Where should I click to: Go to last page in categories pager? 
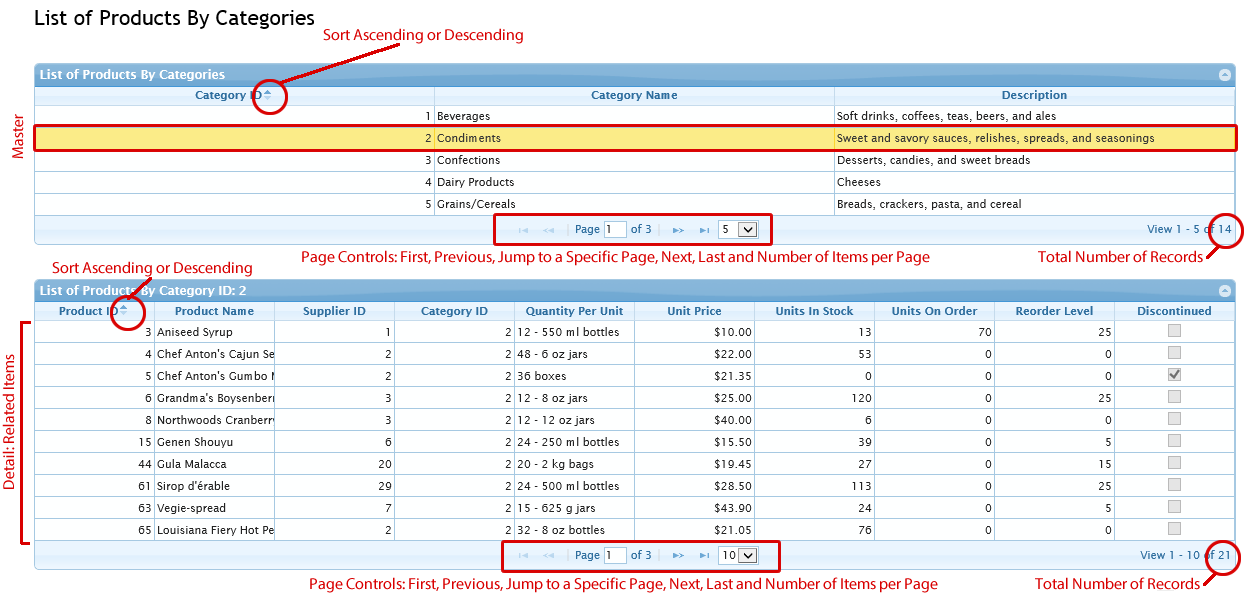[x=704, y=230]
